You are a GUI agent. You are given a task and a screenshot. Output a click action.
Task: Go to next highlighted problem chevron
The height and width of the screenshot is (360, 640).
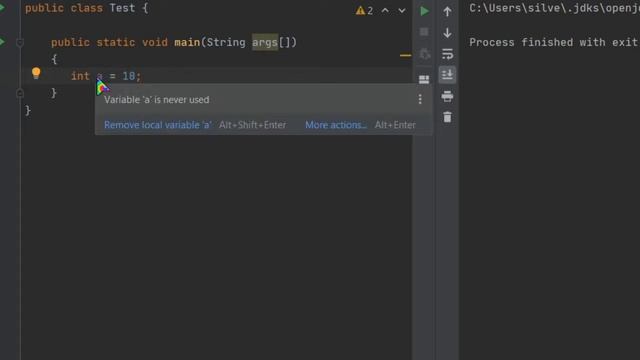click(402, 11)
